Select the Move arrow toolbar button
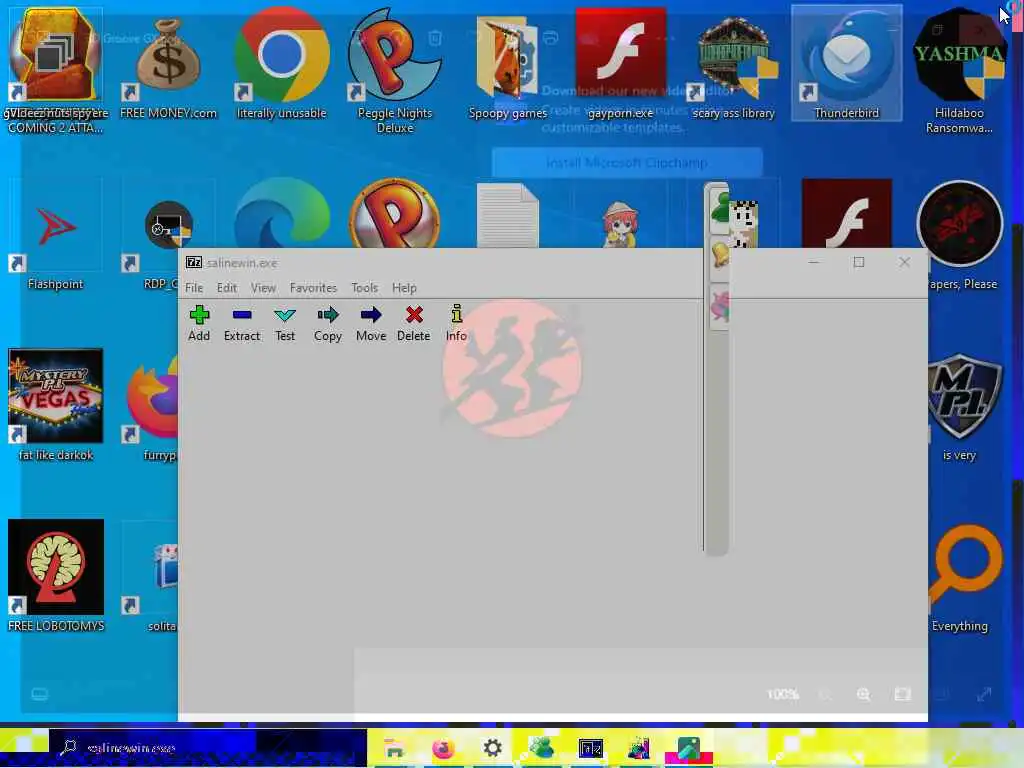This screenshot has height=768, width=1024. click(371, 324)
